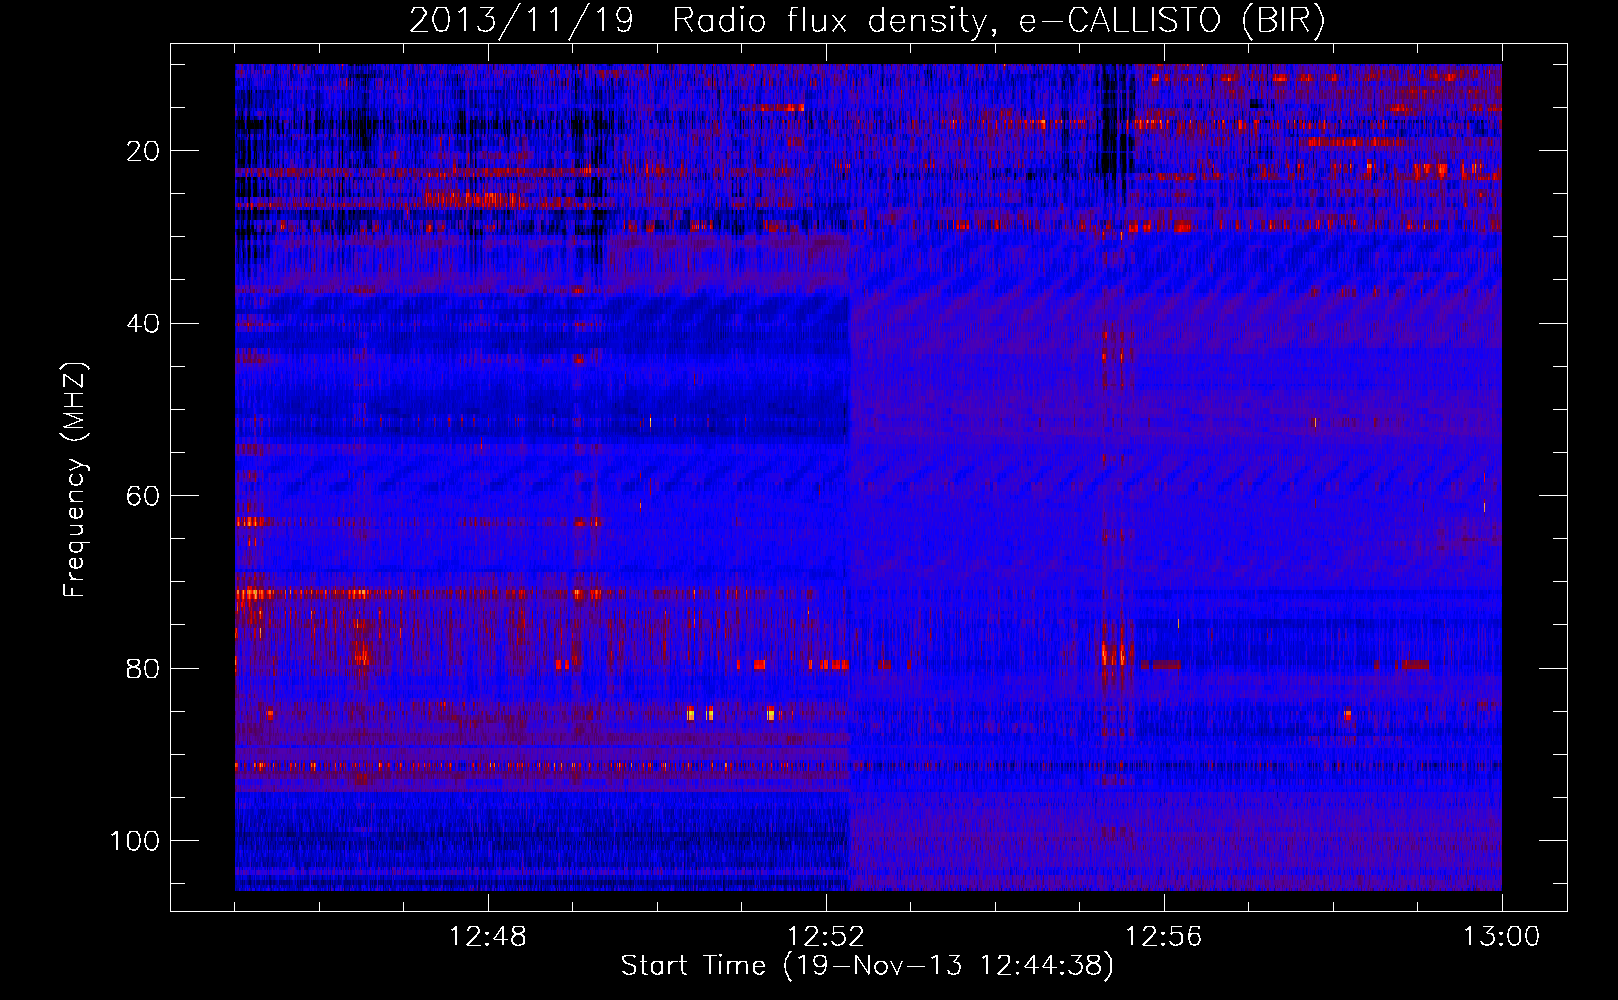Click the 20 frequency tick label
This screenshot has height=1000, width=1618.
tap(144, 151)
